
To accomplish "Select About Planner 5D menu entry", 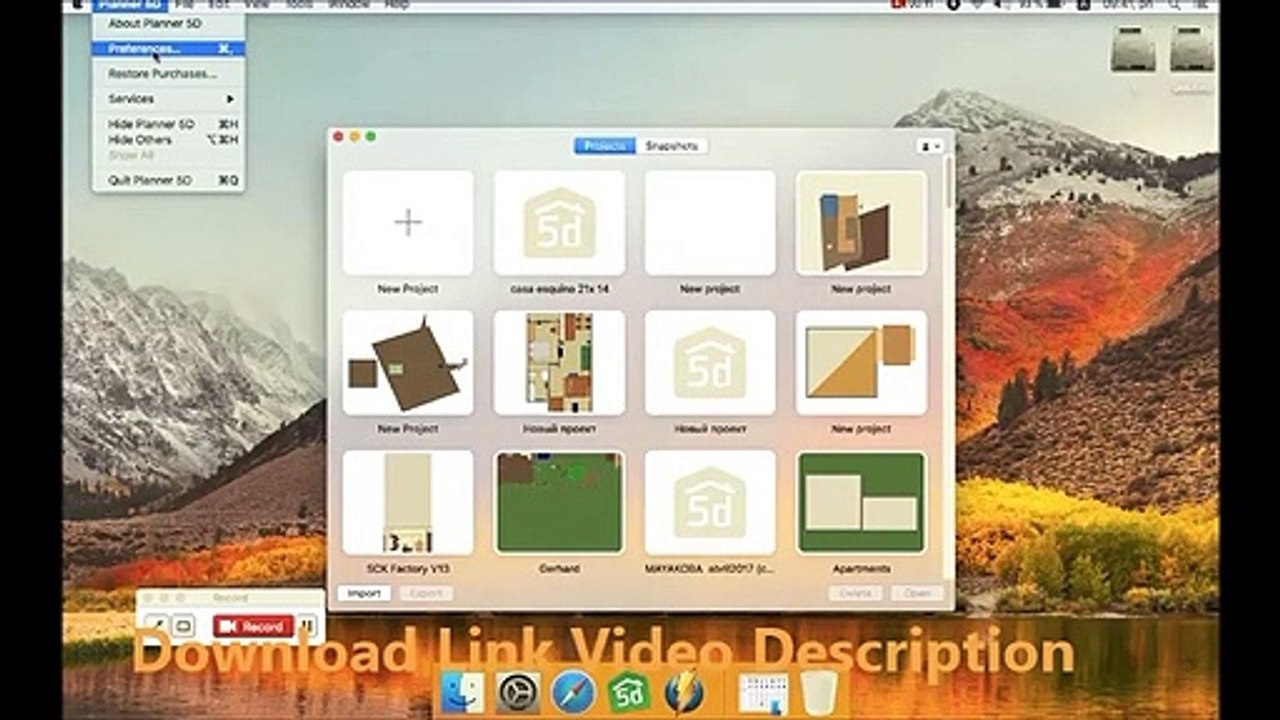I will point(168,23).
